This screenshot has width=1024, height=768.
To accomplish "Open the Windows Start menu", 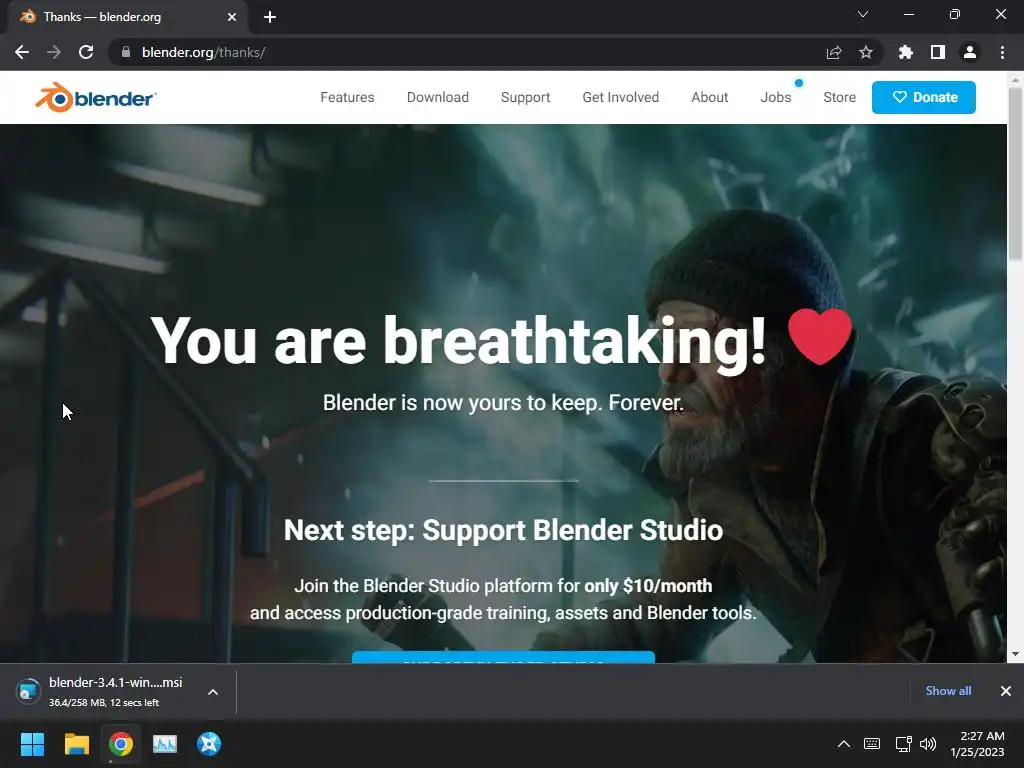I will 32,744.
